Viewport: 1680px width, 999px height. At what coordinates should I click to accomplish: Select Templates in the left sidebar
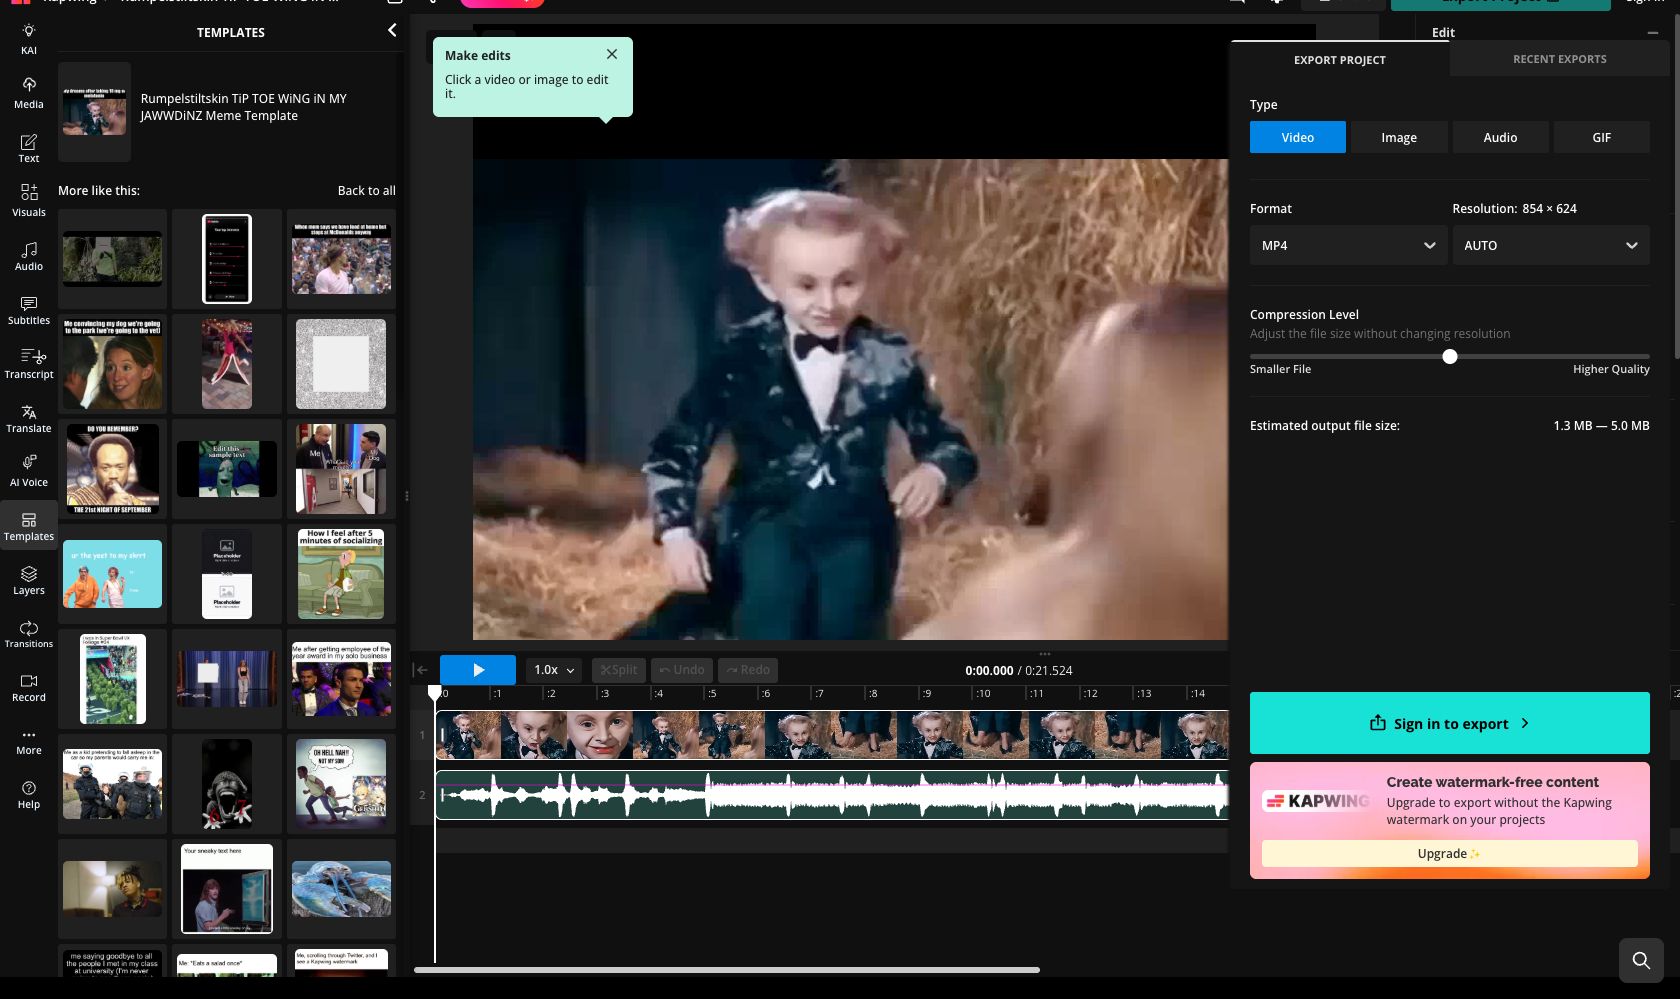click(x=28, y=526)
